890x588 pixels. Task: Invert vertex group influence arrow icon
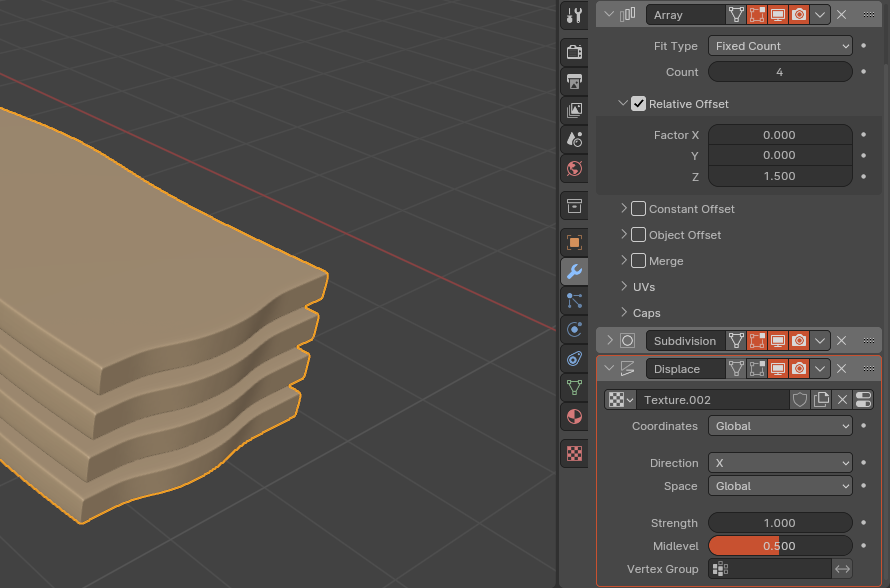[x=842, y=569]
